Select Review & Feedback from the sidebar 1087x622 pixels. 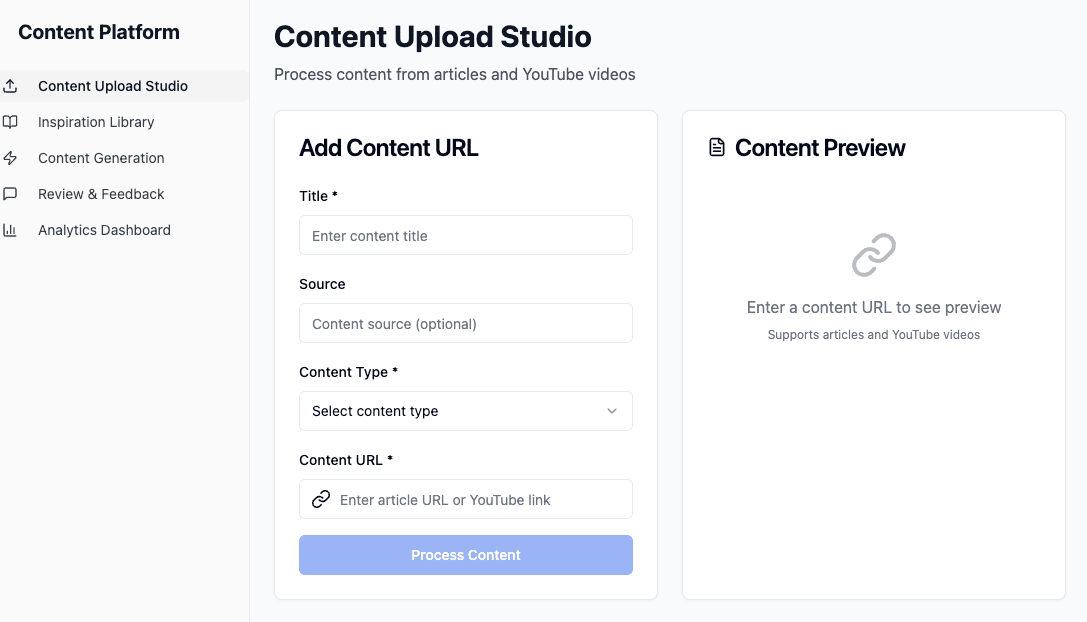125,194
